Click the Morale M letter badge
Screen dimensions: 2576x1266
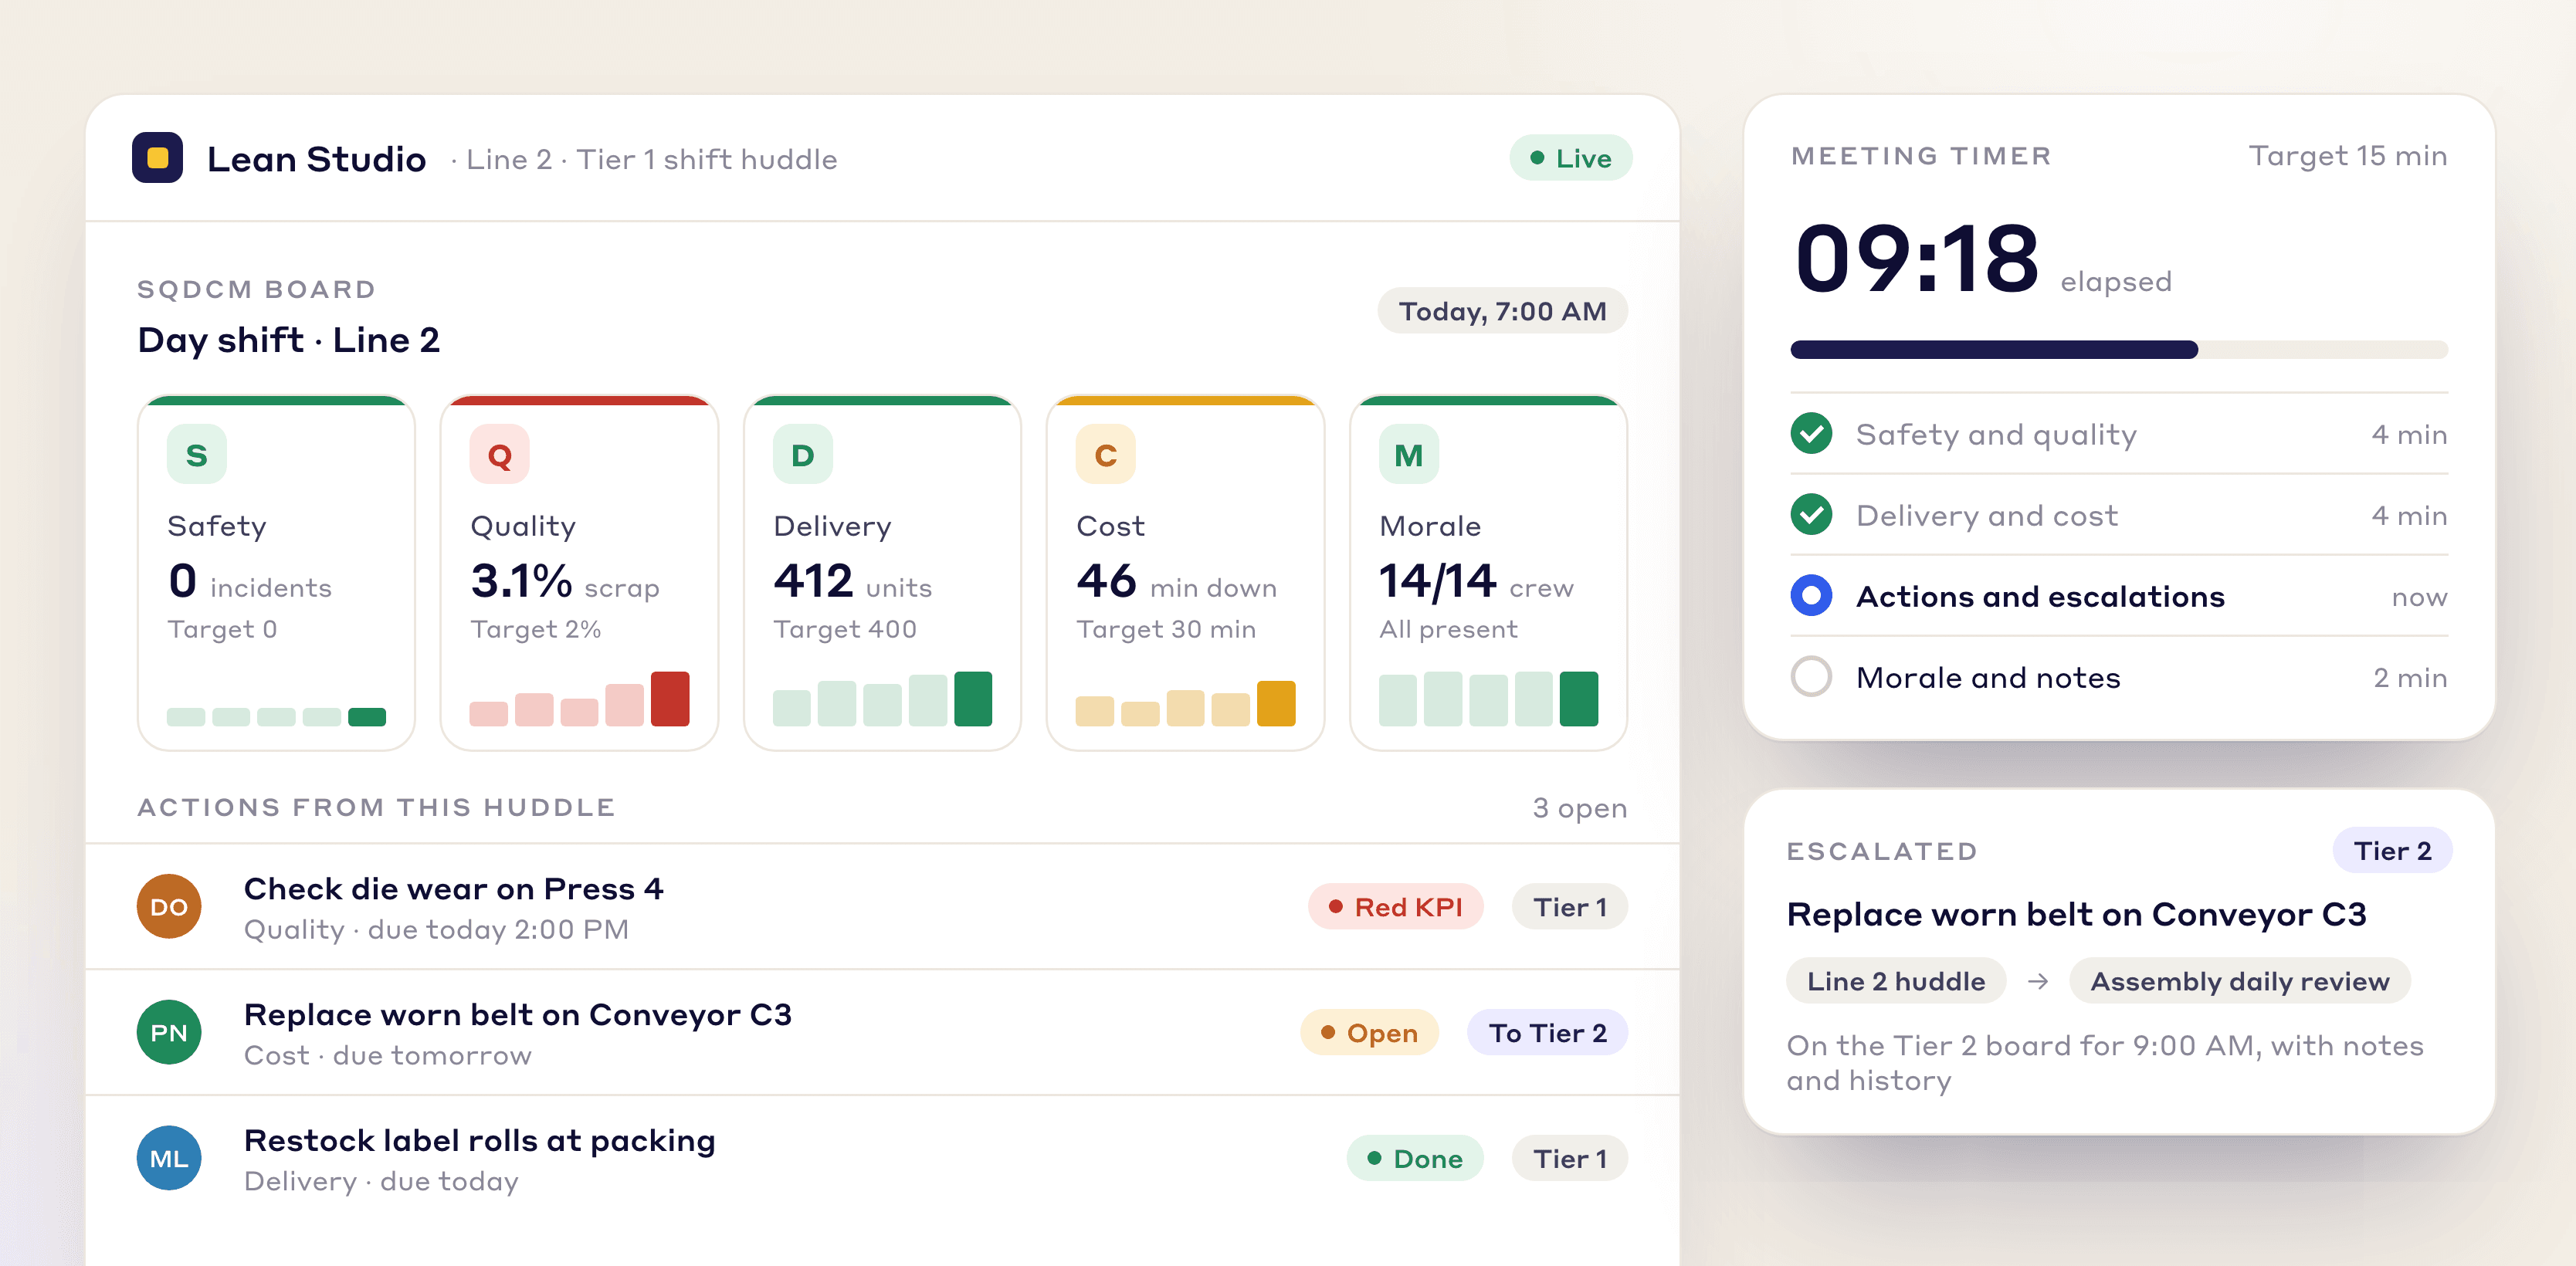pos(1408,455)
